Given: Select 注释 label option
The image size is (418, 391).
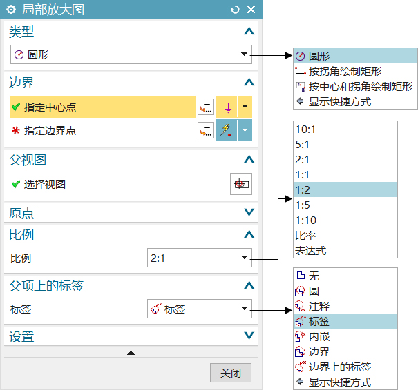Looking at the screenshot, I should click(x=345, y=306).
